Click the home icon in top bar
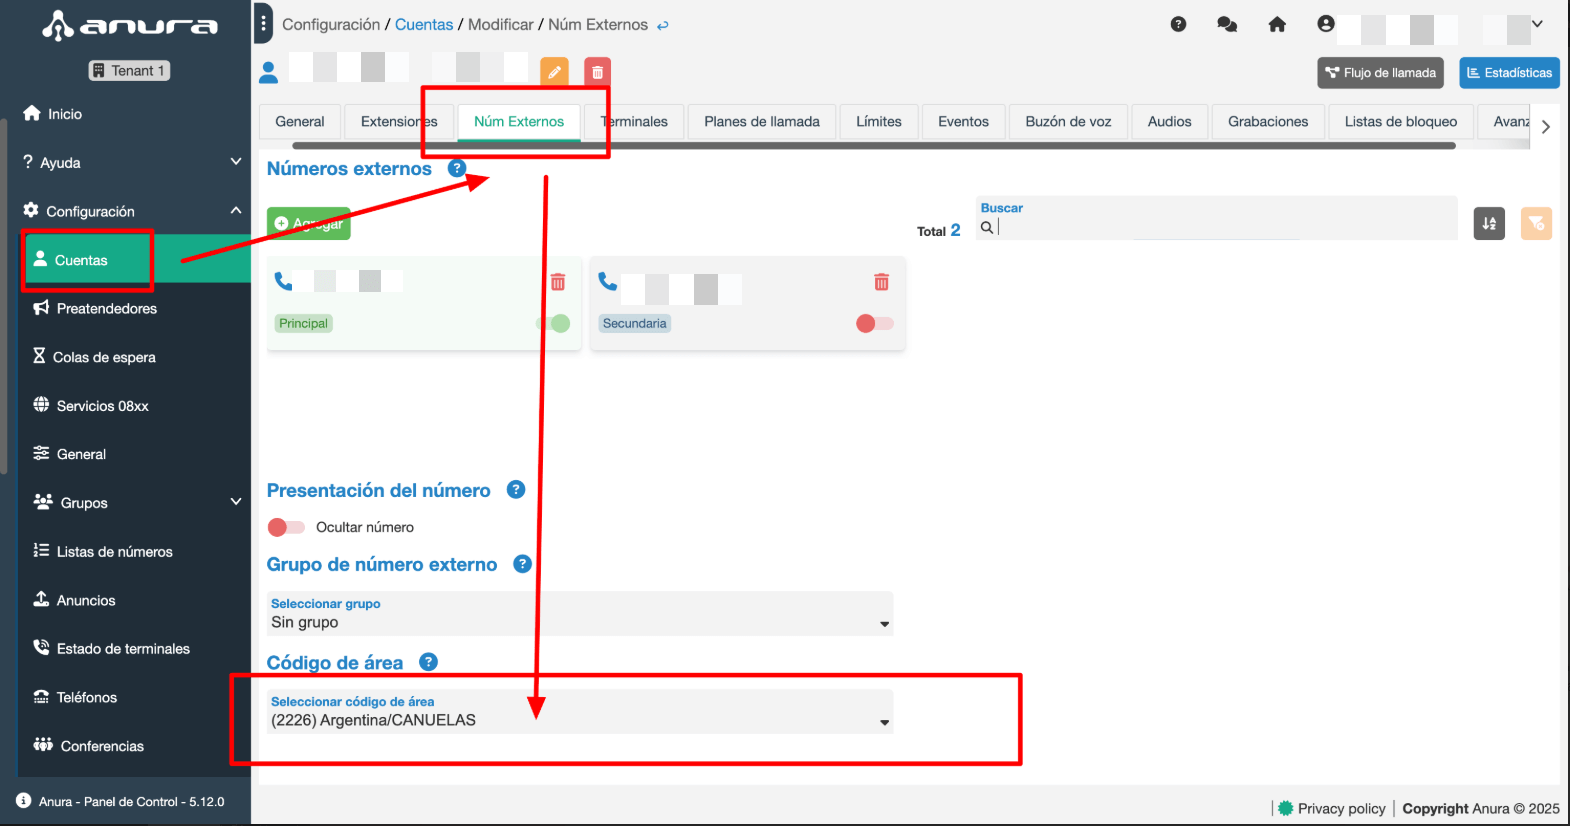Image resolution: width=1570 pixels, height=826 pixels. click(1277, 24)
